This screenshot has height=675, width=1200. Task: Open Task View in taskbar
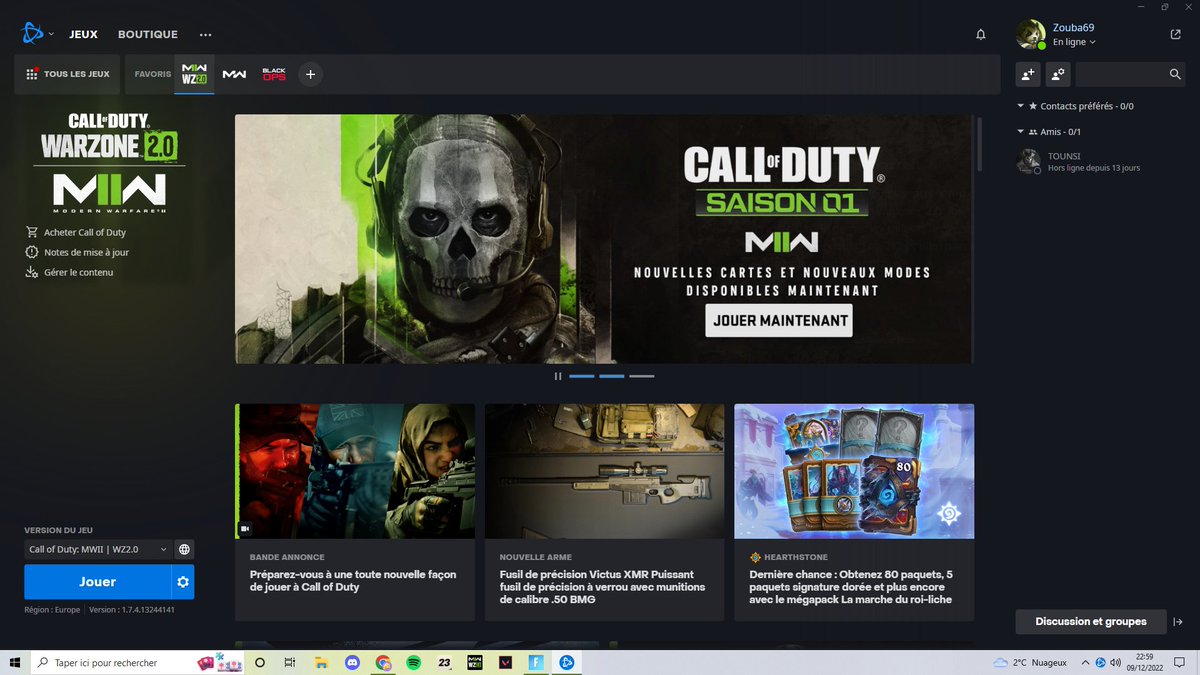point(290,662)
